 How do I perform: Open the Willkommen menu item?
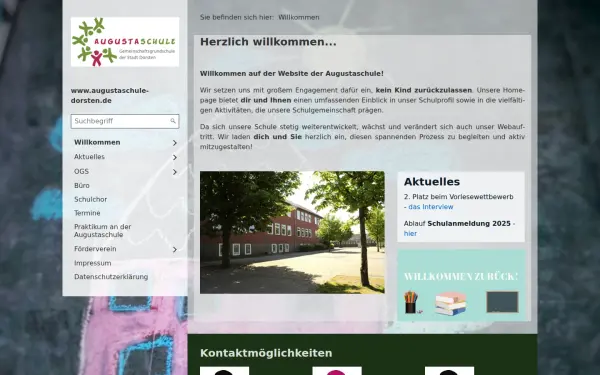coord(97,142)
